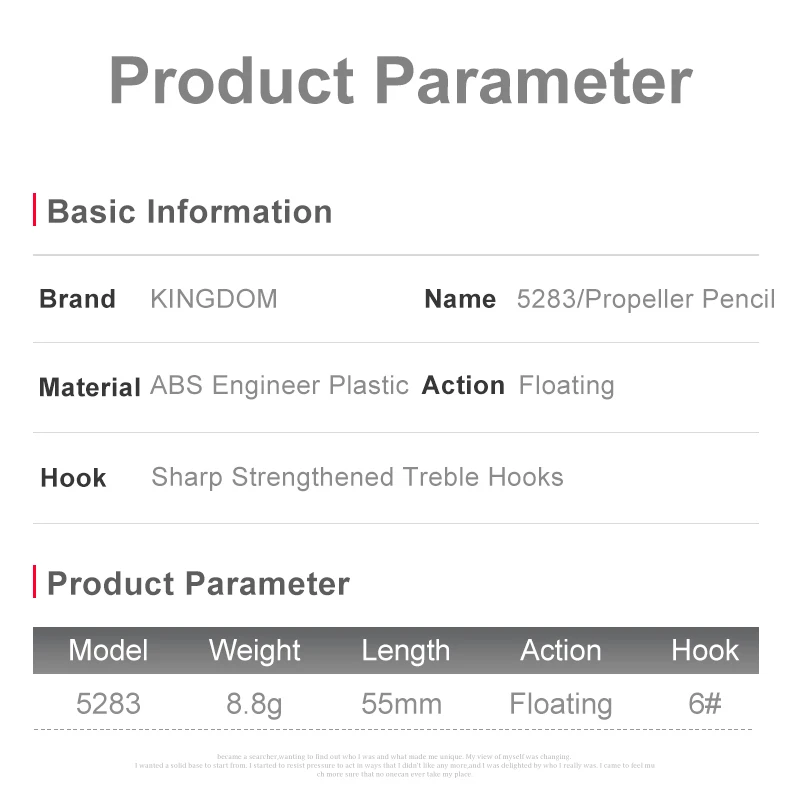800x800 pixels.
Task: Select the KINGDOM brand value
Action: coord(214,299)
